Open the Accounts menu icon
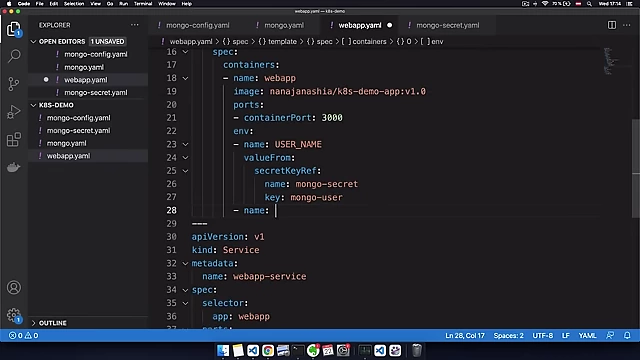640x360 pixels. 13,288
